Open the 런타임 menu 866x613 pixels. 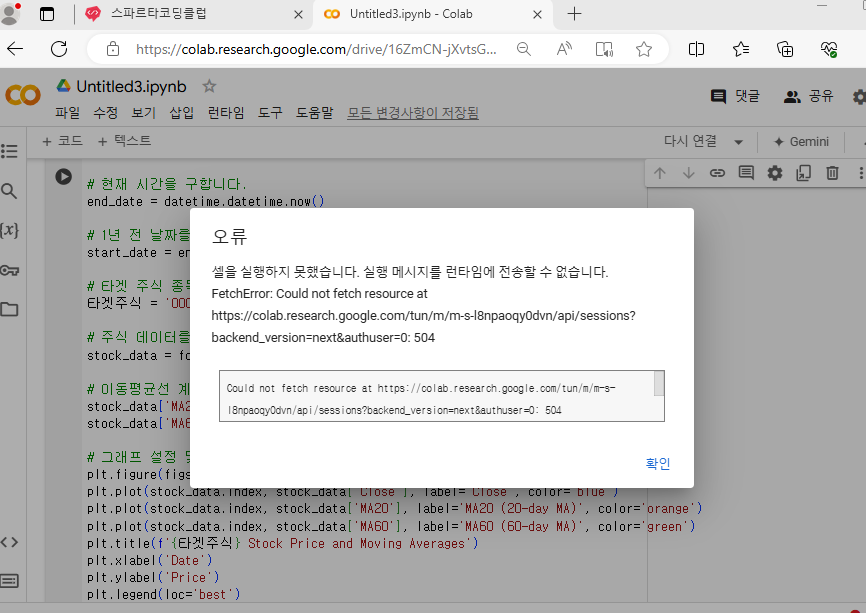click(226, 113)
